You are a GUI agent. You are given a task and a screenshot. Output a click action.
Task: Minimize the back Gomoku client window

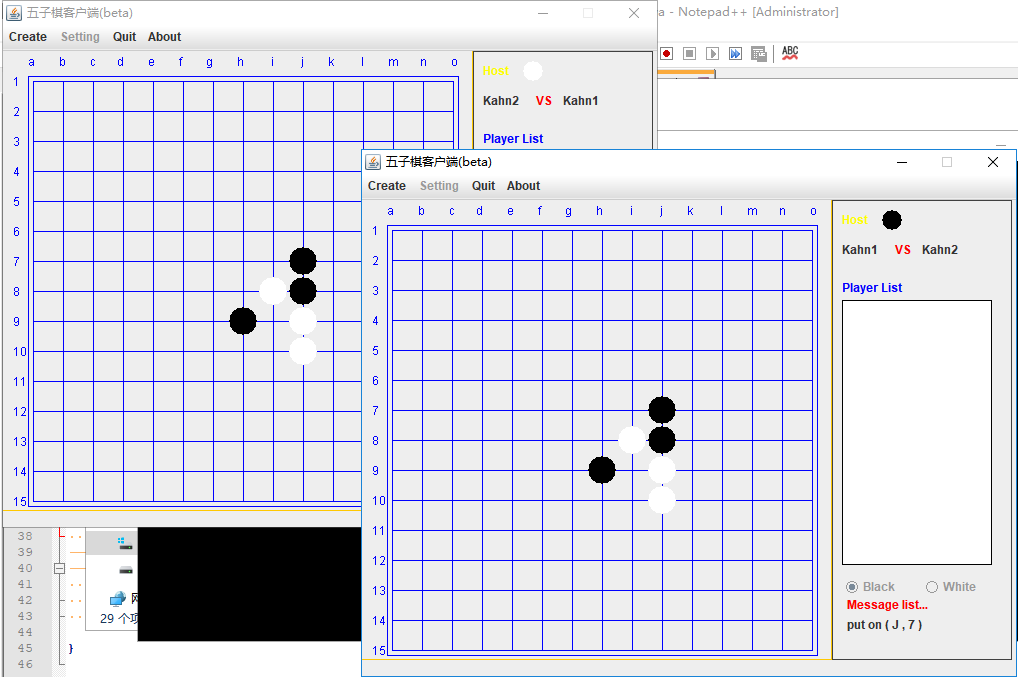[543, 13]
